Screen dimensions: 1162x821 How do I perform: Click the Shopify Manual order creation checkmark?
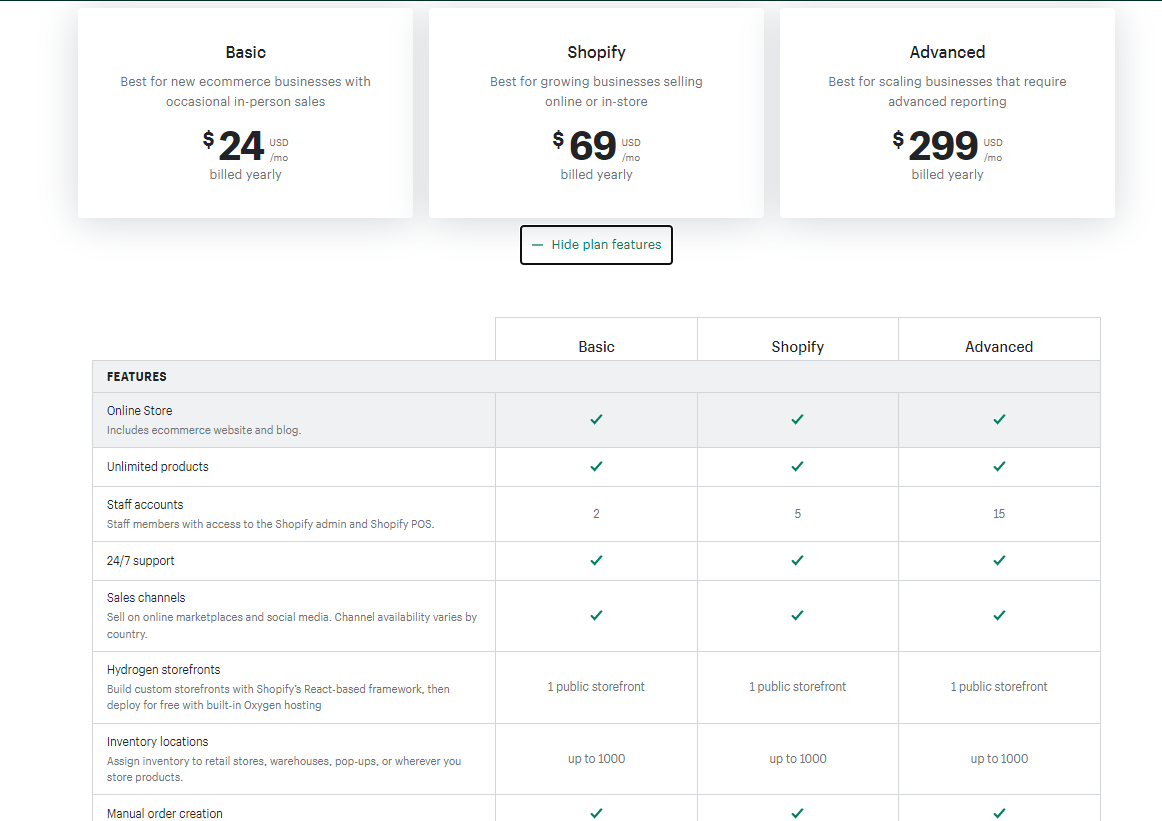797,812
